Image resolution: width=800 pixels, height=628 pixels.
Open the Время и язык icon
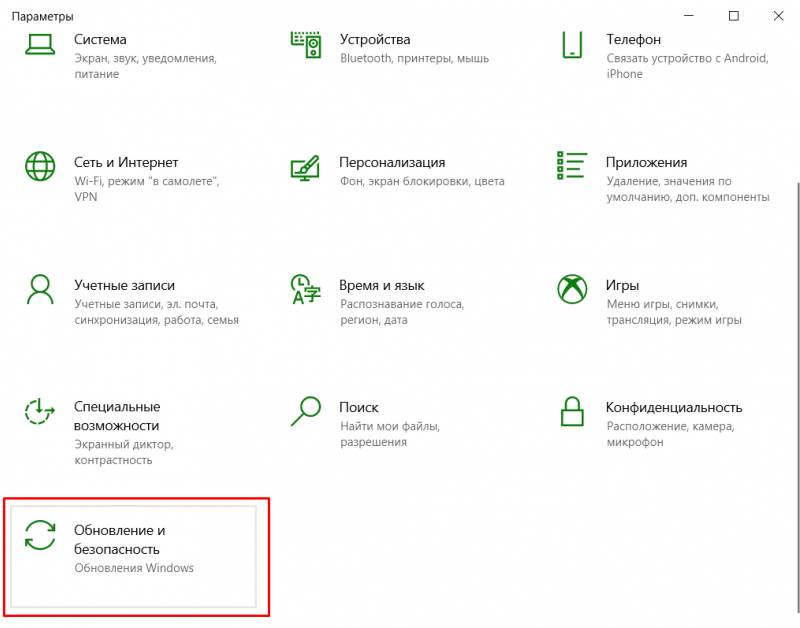(x=305, y=289)
